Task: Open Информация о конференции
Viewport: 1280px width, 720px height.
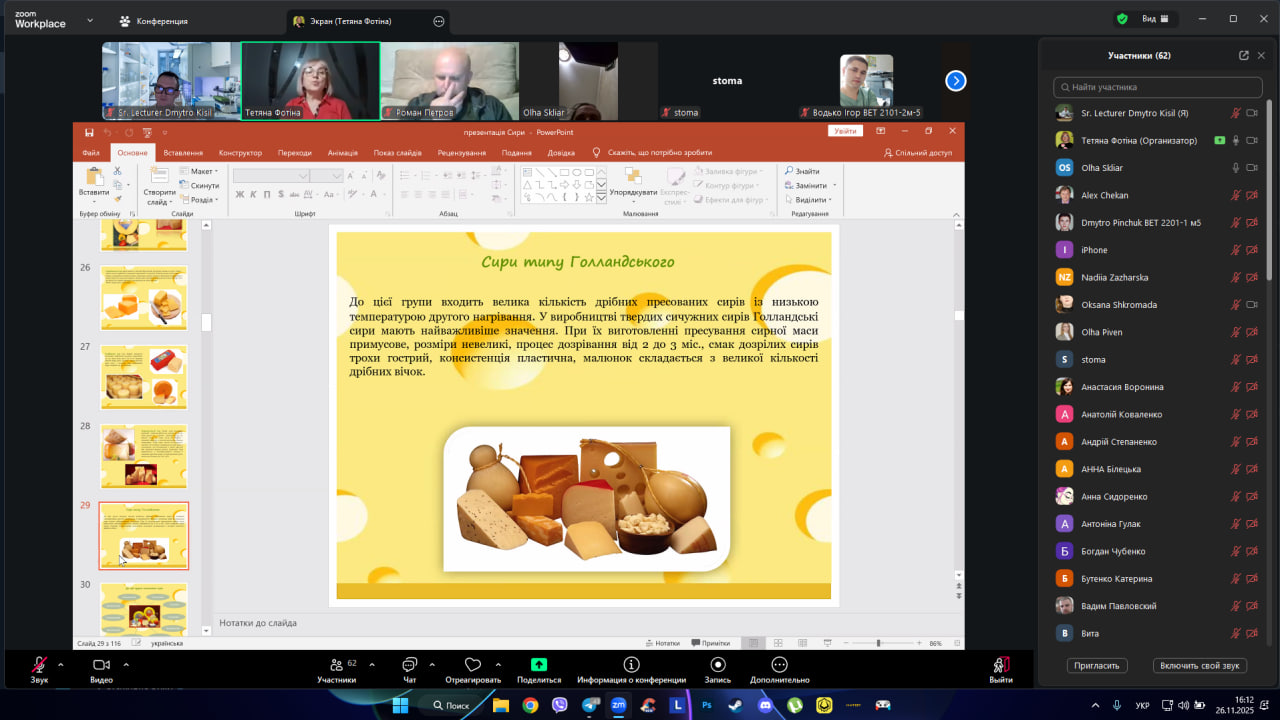Action: point(631,665)
